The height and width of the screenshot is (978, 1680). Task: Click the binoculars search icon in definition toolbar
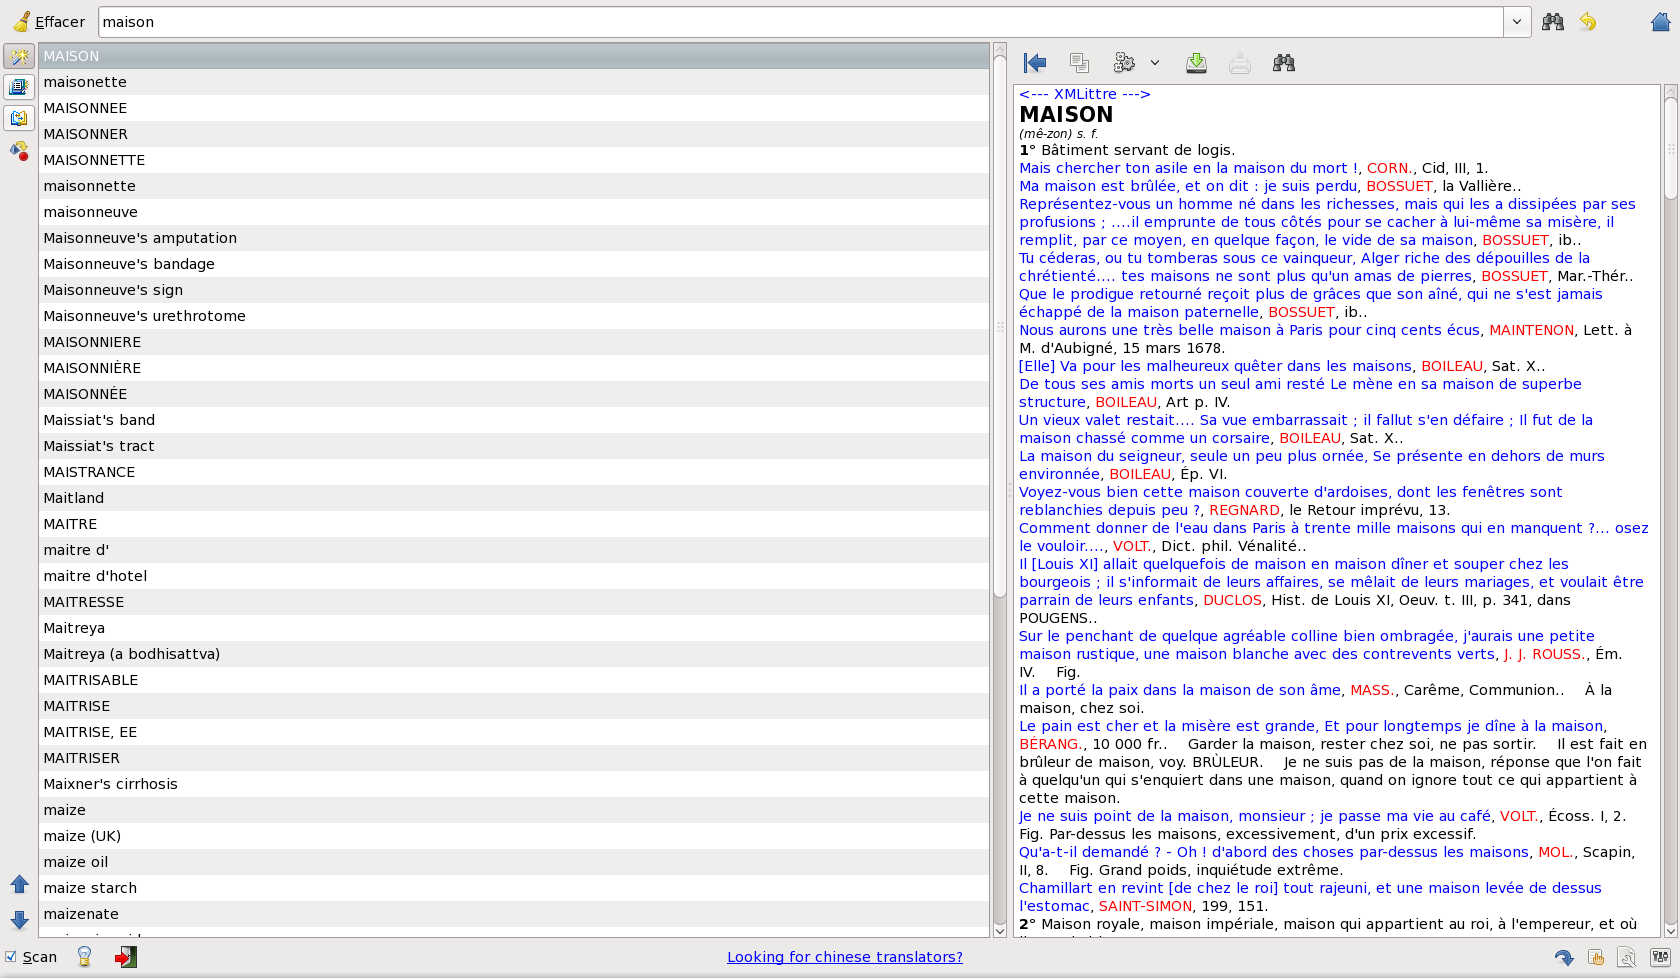click(x=1284, y=63)
